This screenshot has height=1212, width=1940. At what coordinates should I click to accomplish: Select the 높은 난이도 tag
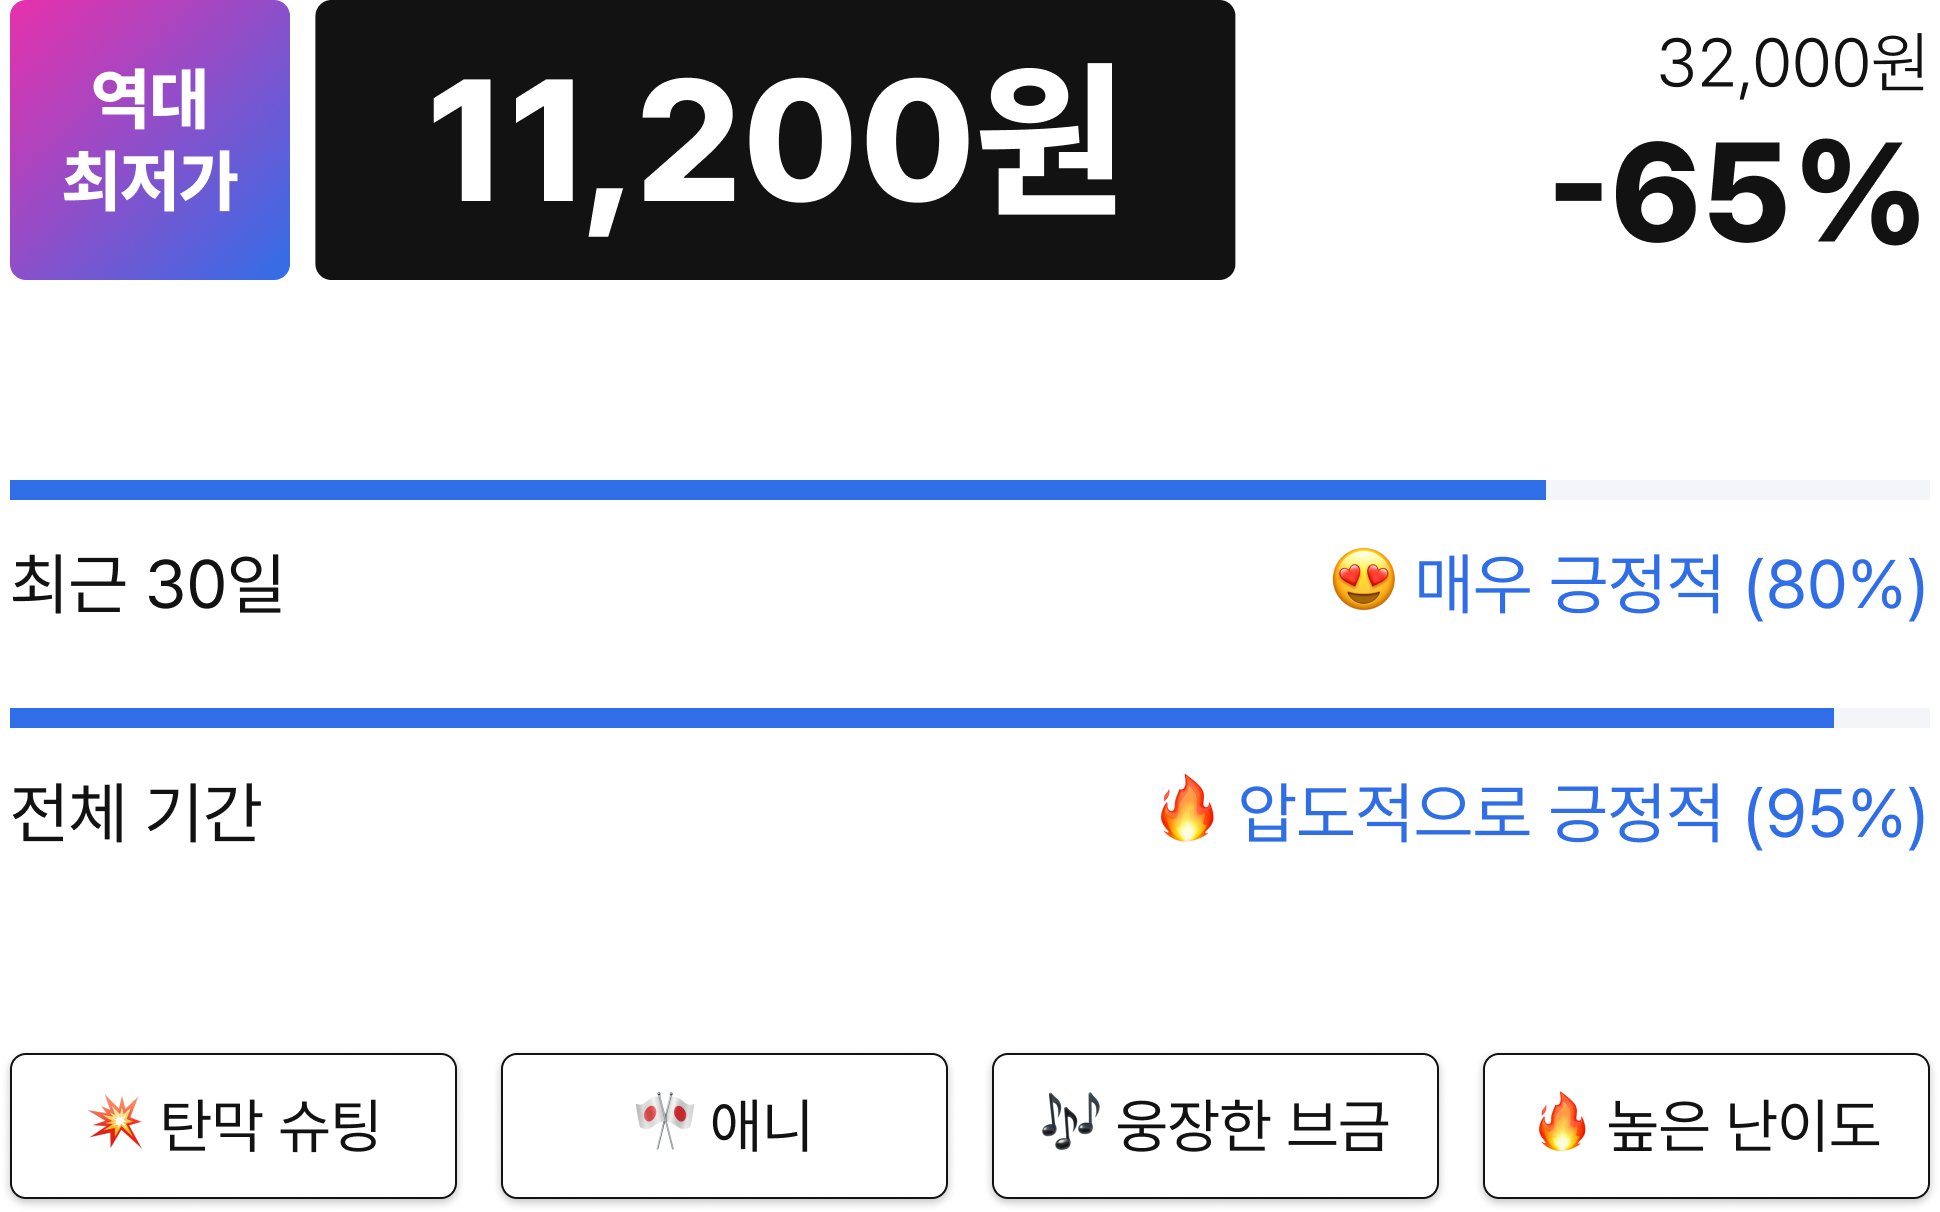coord(1706,1126)
